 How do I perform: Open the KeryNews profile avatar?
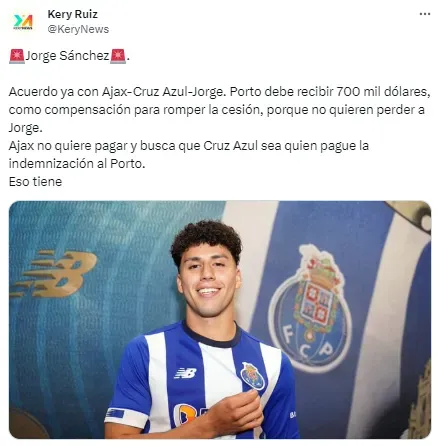tap(23, 22)
